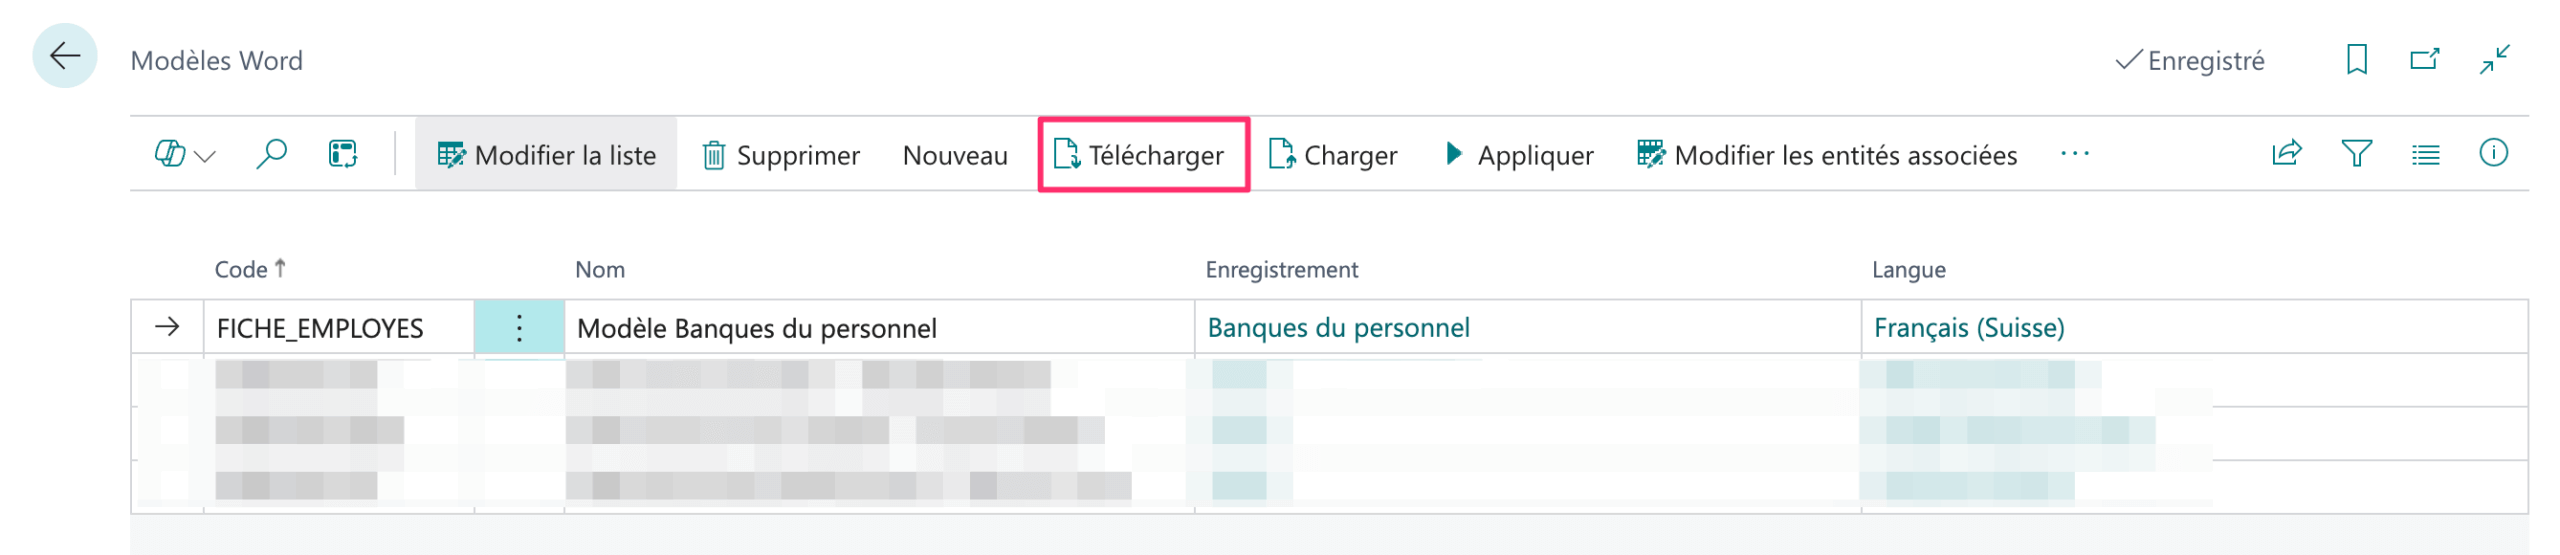Image resolution: width=2560 pixels, height=555 pixels.
Task: Click the share icon
Action: [2286, 154]
